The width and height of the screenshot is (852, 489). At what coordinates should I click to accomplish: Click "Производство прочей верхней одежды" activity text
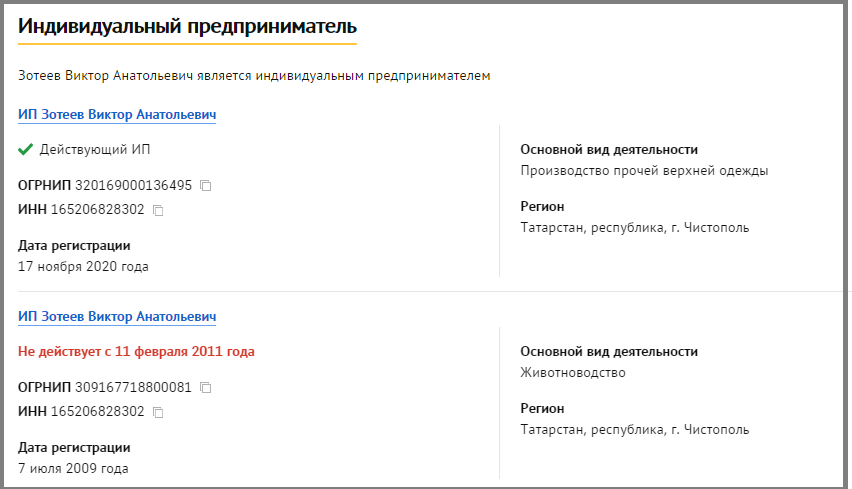click(644, 171)
